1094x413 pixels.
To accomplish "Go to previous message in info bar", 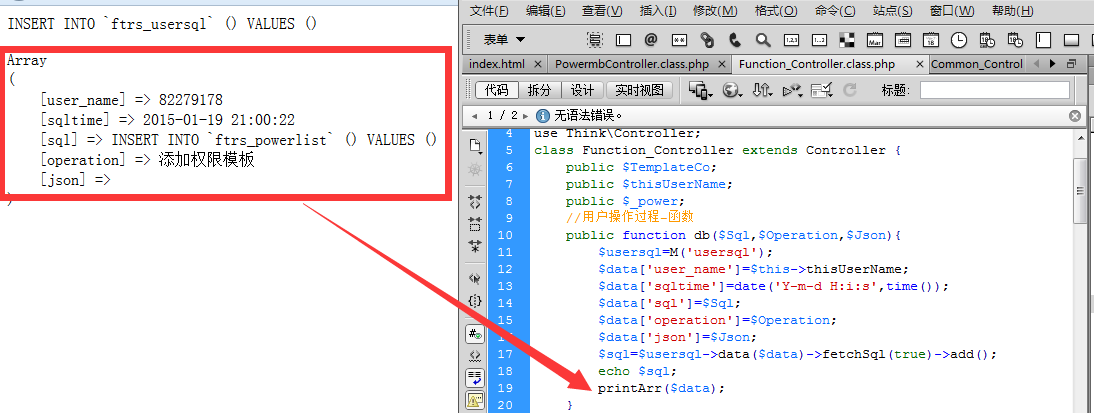I will [x=474, y=115].
